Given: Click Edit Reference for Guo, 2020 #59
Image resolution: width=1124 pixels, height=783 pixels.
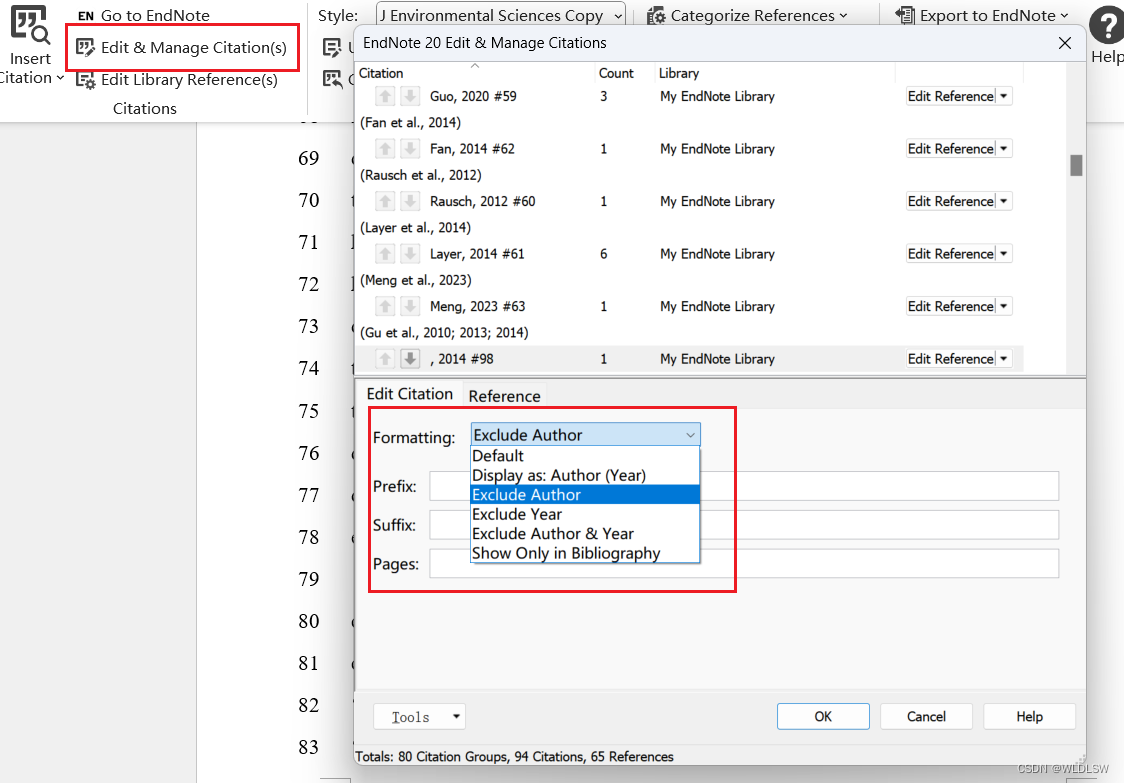Looking at the screenshot, I should (951, 96).
